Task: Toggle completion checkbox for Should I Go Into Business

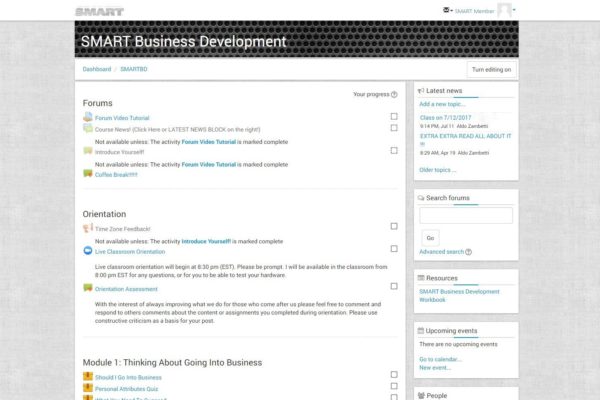Action: click(x=394, y=374)
